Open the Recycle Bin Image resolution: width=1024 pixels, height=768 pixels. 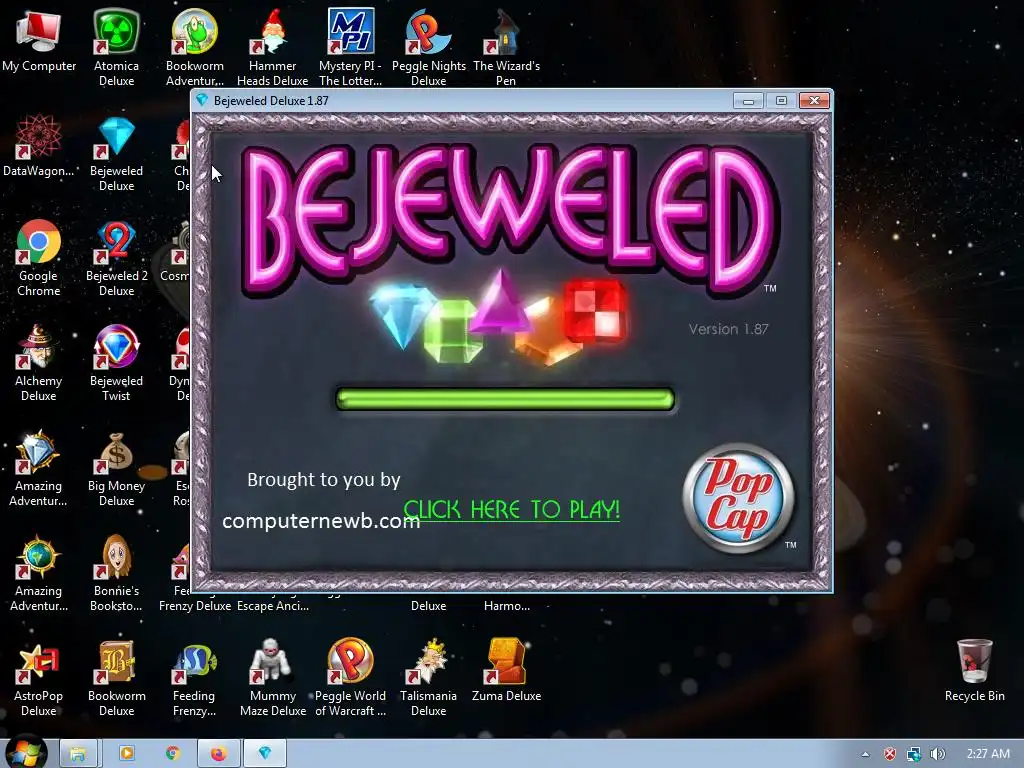pos(974,671)
